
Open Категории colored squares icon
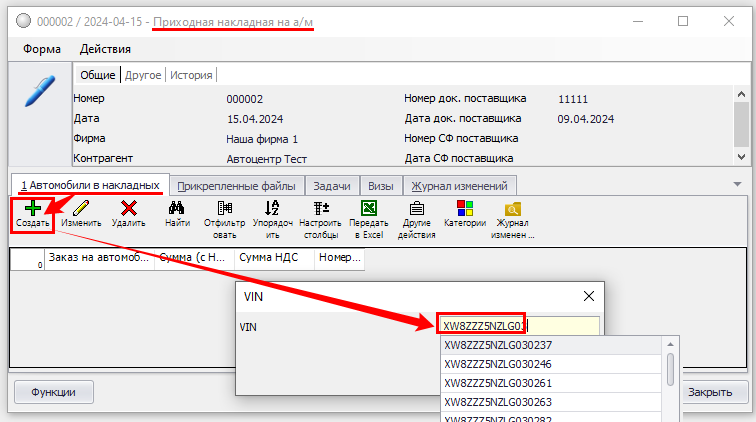pyautogui.click(x=465, y=208)
